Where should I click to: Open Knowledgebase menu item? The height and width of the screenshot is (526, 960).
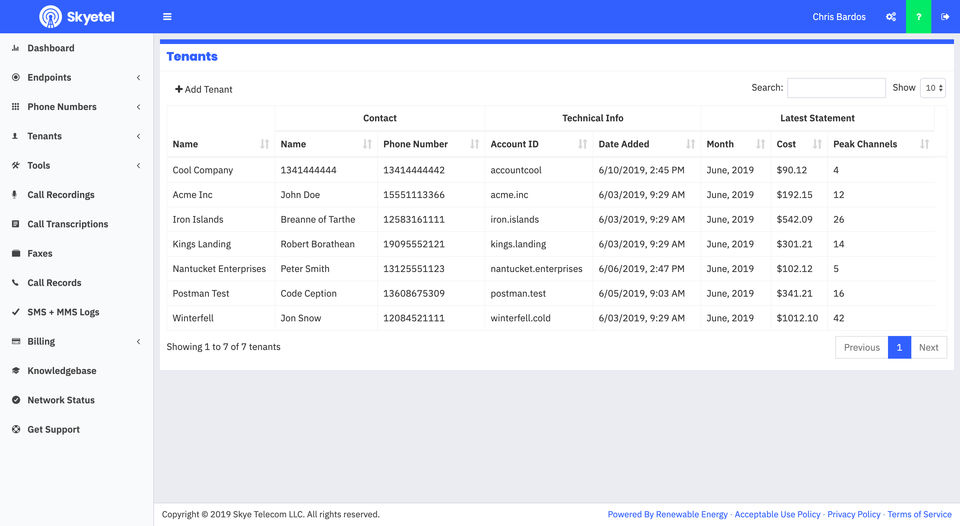[62, 370]
